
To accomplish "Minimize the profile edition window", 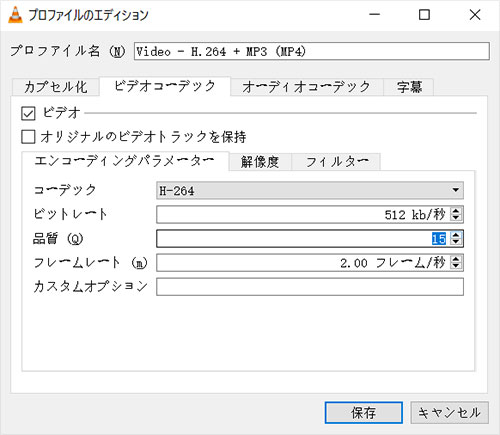I will [375, 15].
